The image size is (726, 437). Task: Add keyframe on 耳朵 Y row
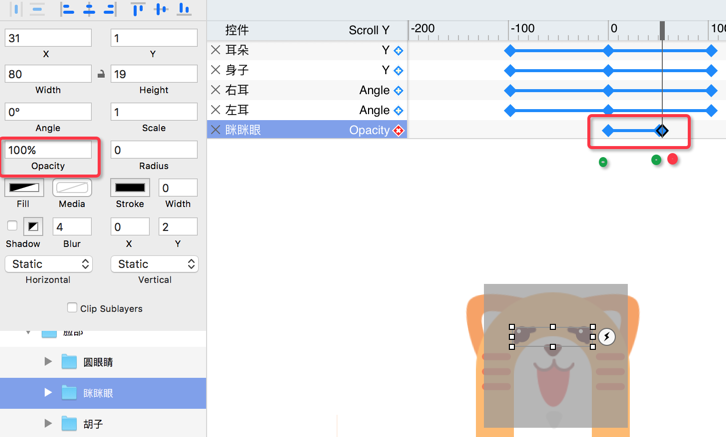click(x=398, y=50)
